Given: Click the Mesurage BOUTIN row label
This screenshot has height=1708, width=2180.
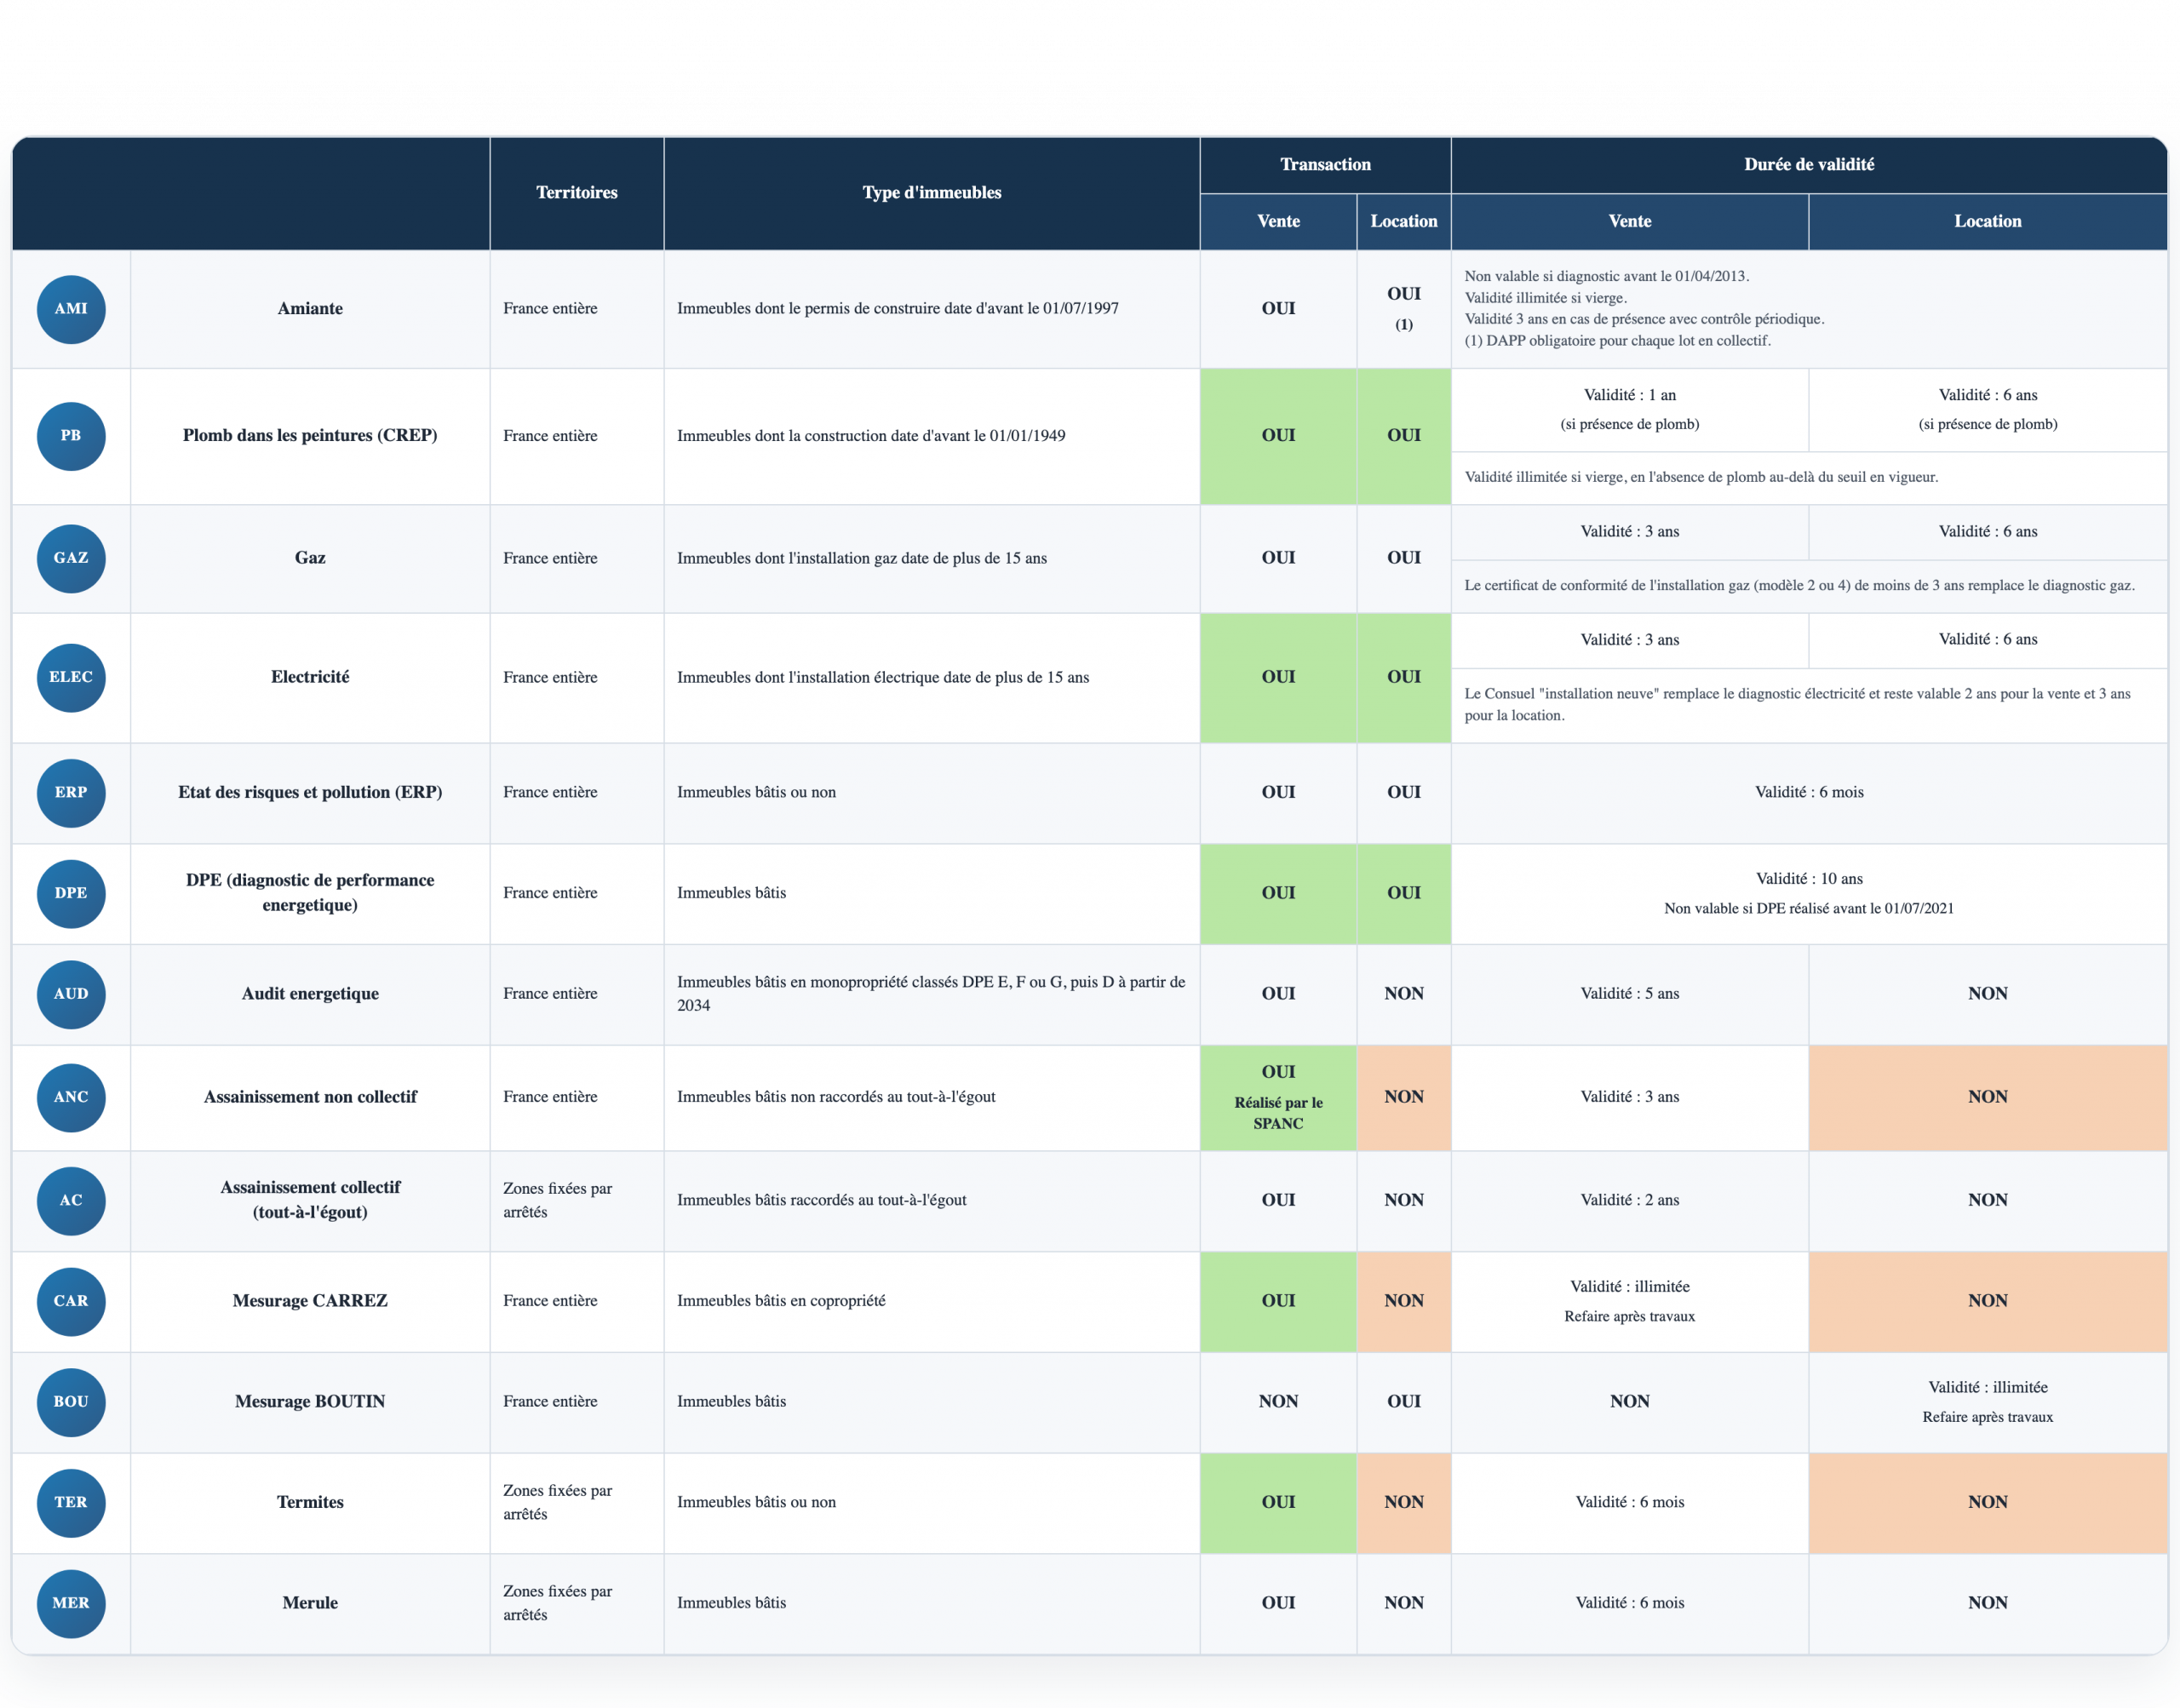Looking at the screenshot, I should pos(310,1401).
